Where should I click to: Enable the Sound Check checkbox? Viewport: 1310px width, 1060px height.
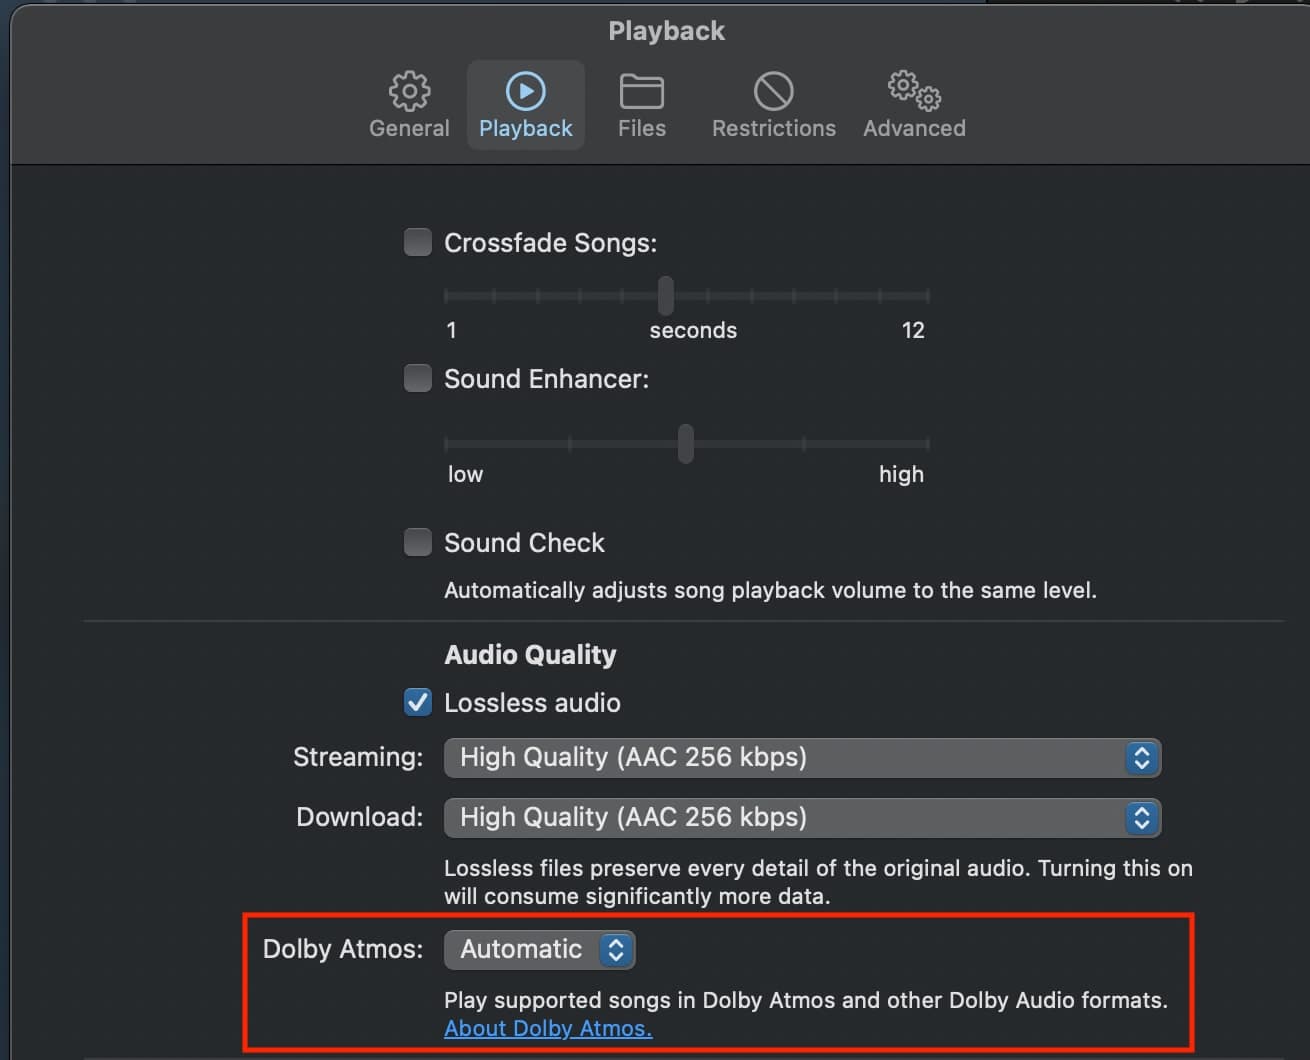417,542
